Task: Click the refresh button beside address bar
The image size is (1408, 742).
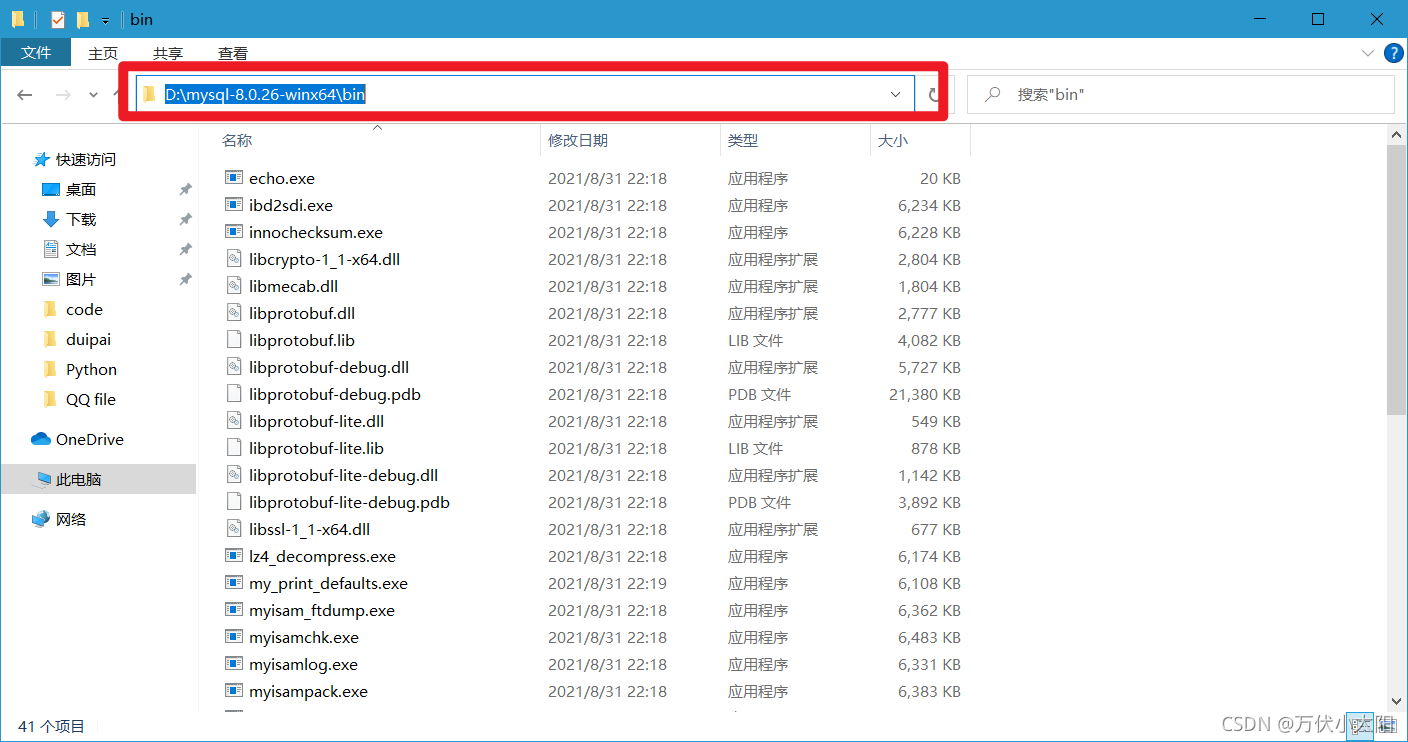Action: click(934, 94)
